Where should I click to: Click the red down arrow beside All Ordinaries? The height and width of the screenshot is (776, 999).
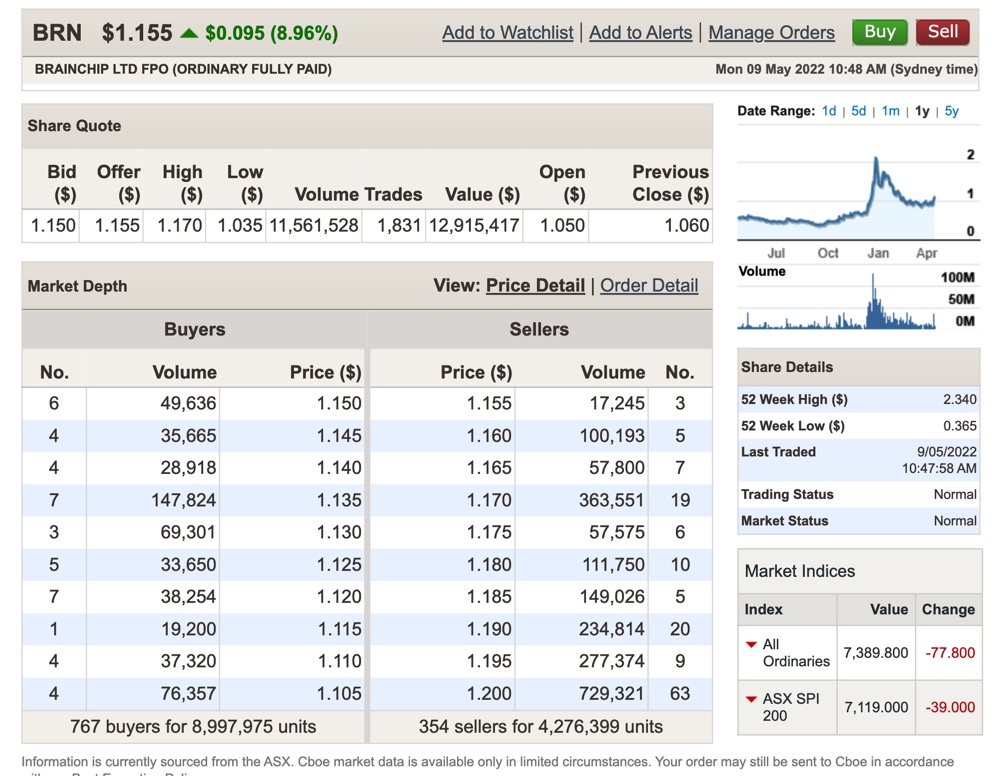[751, 645]
